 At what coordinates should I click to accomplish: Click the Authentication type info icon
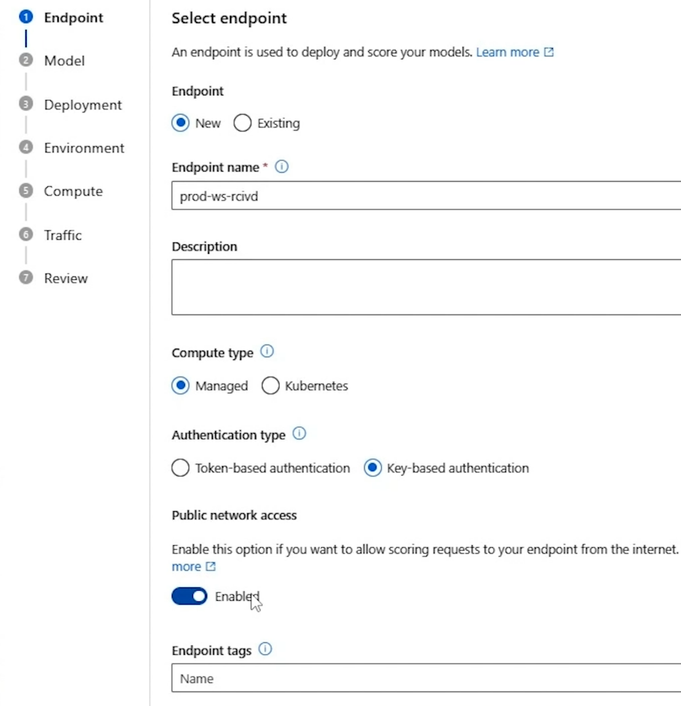coord(299,434)
